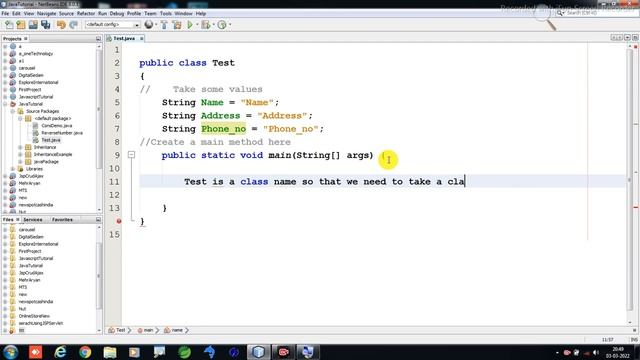
Task: Minimize the Projects panel
Action: pyautogui.click(x=98, y=38)
